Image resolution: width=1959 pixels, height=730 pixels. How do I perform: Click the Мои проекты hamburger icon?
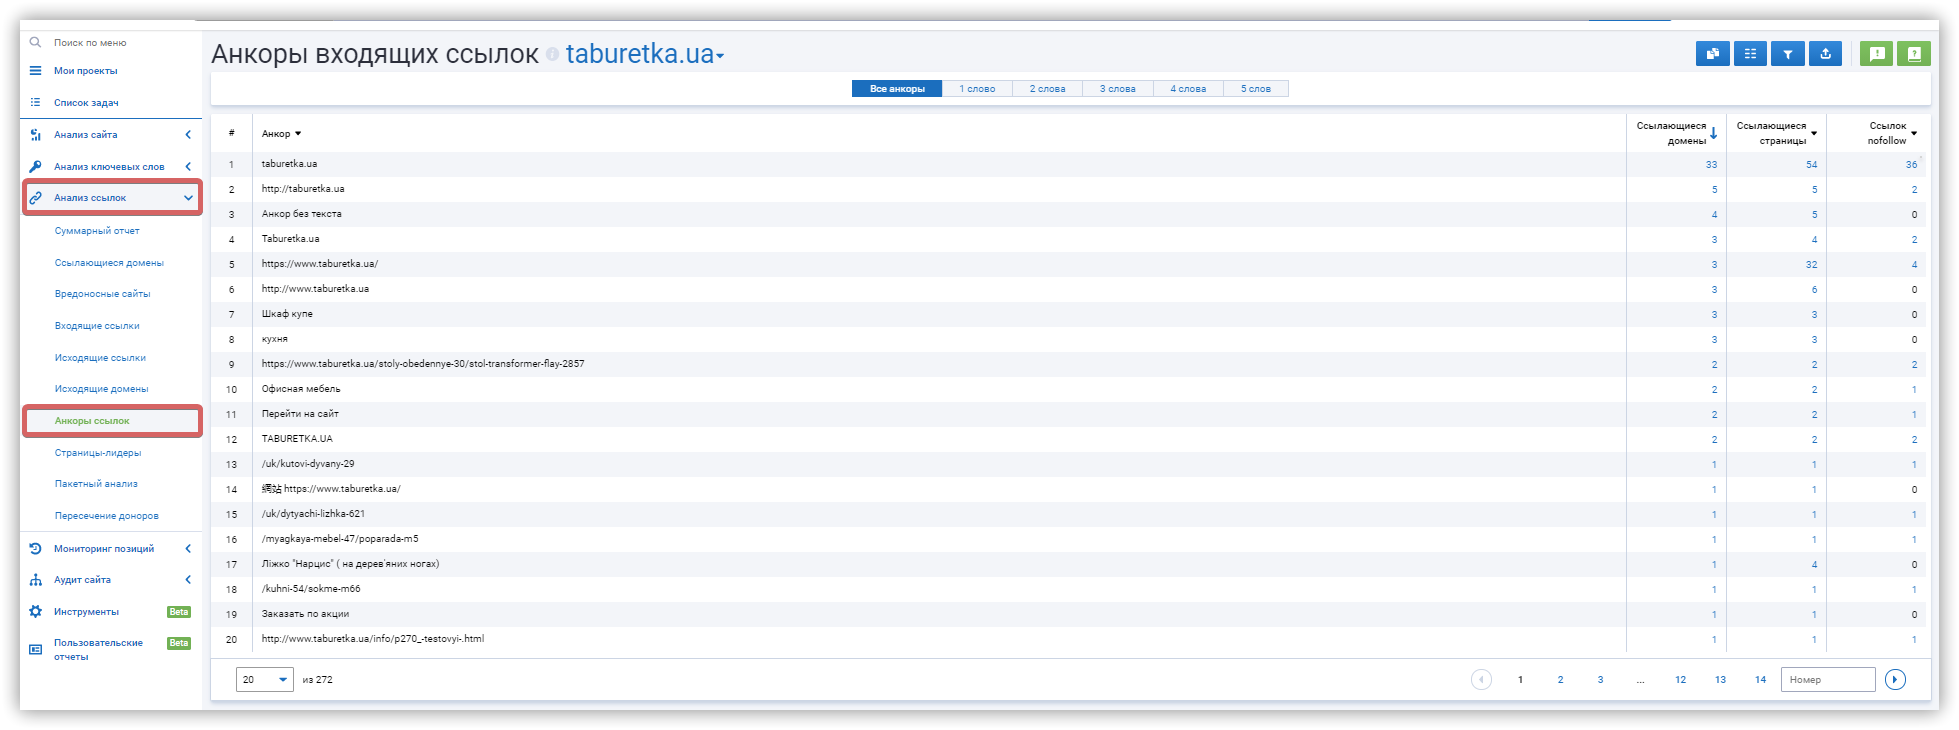tap(35, 71)
